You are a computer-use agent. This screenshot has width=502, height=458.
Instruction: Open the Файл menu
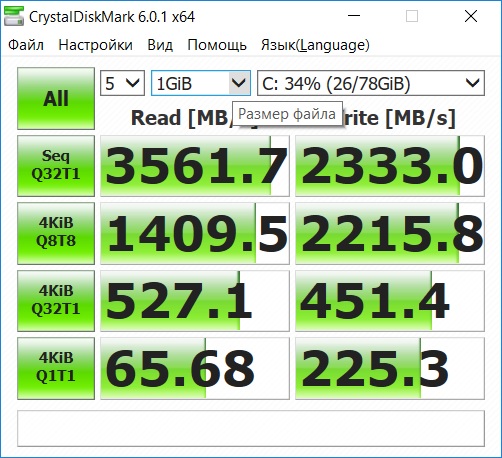click(26, 45)
